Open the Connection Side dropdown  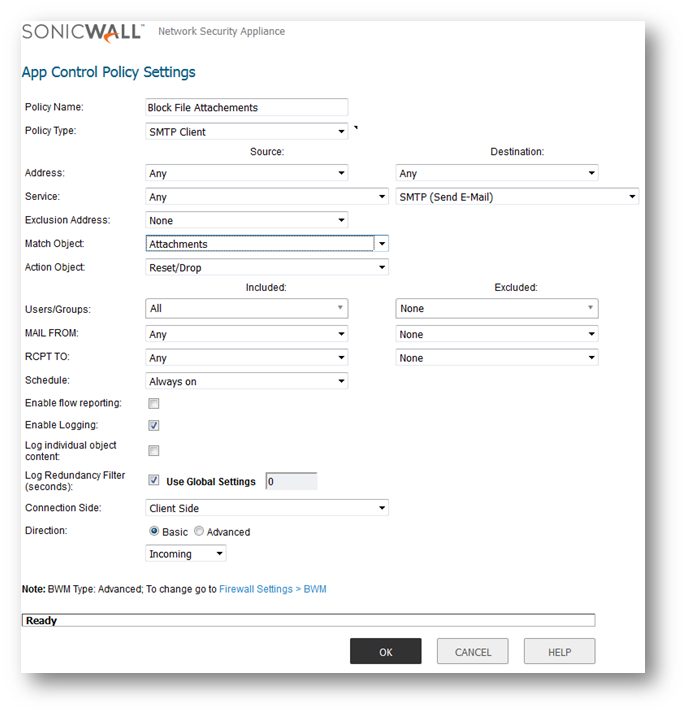click(x=267, y=508)
